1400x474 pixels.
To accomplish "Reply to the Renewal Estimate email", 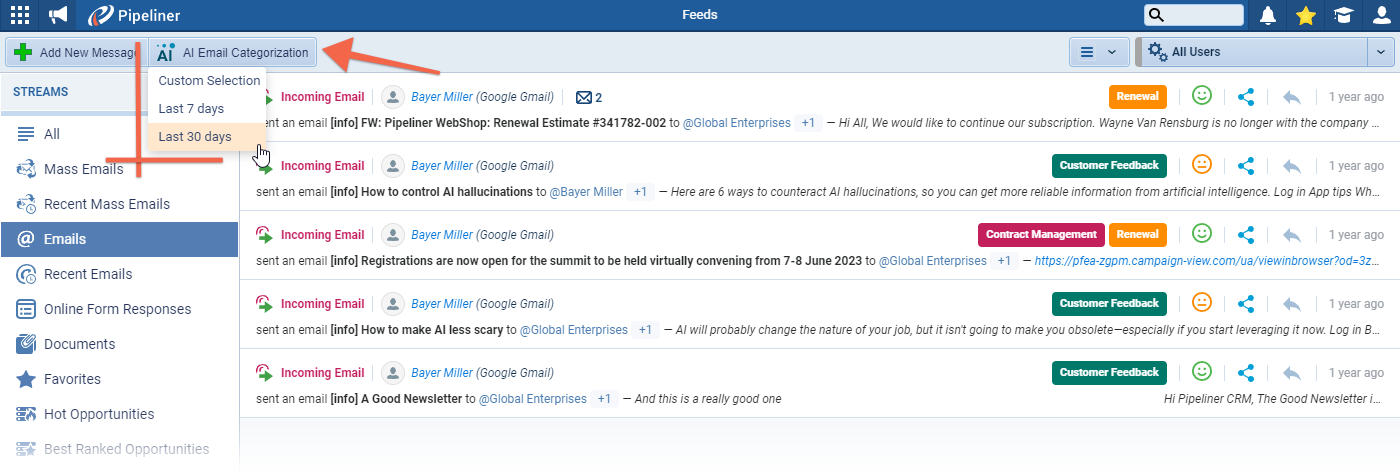I will (x=1292, y=97).
